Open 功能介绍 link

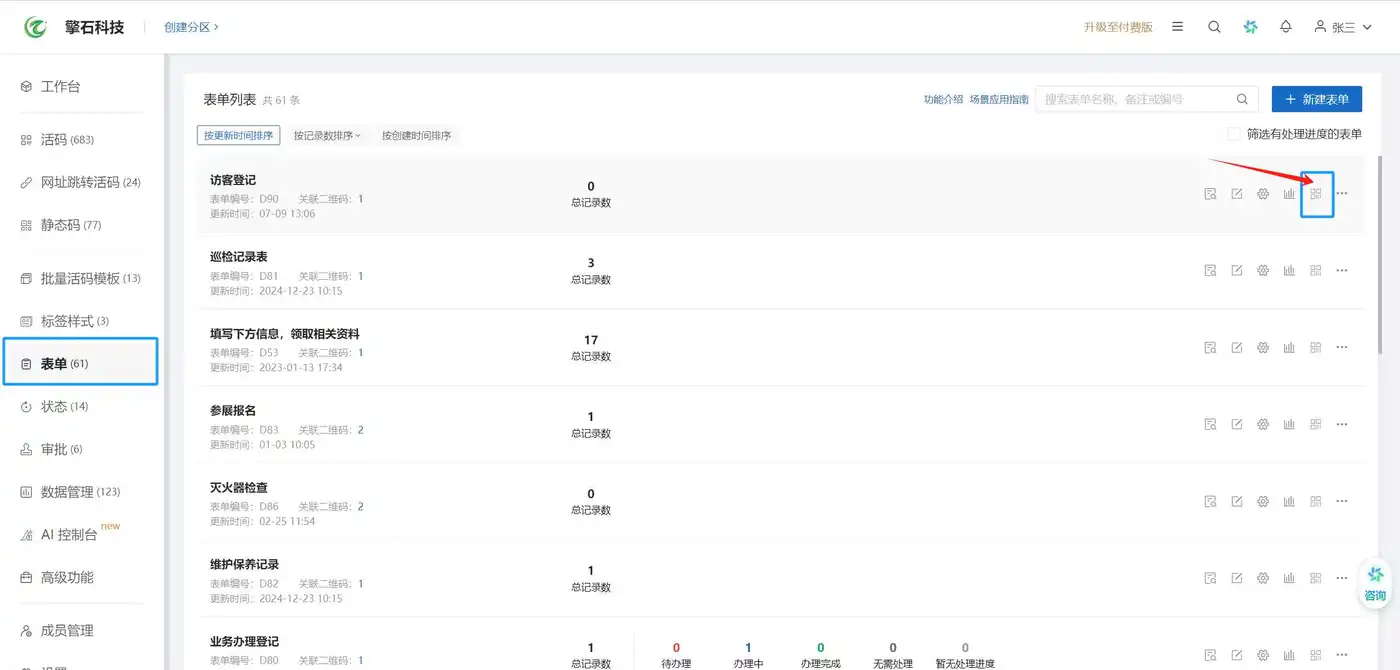click(943, 99)
